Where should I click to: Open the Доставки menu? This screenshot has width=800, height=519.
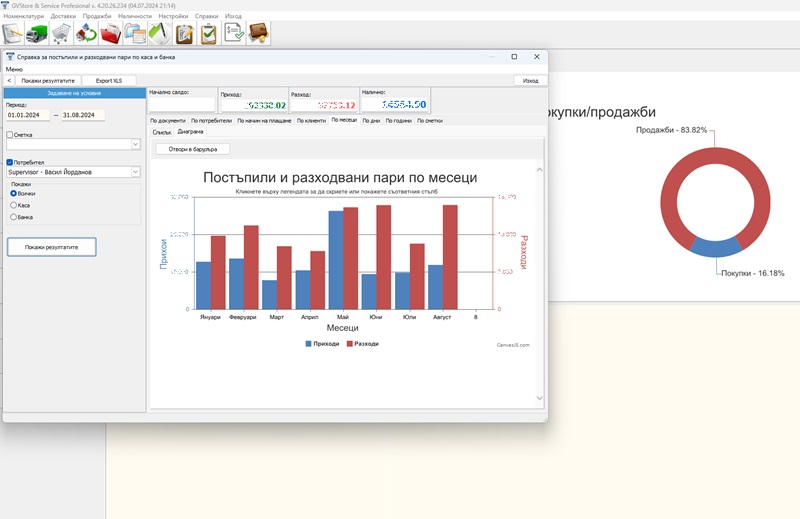tap(63, 16)
